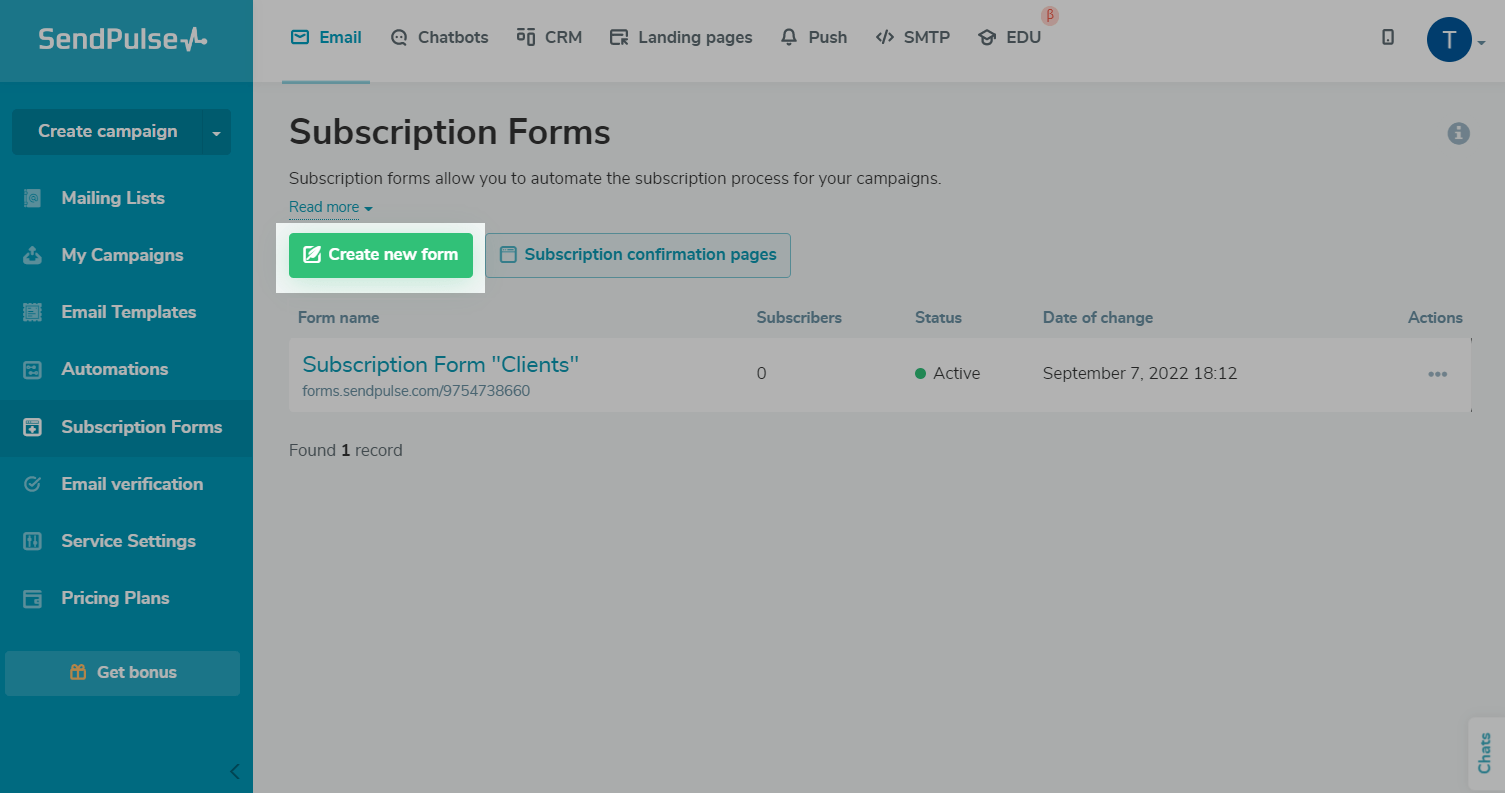1505x793 pixels.
Task: Expand the Read more description
Action: click(330, 207)
